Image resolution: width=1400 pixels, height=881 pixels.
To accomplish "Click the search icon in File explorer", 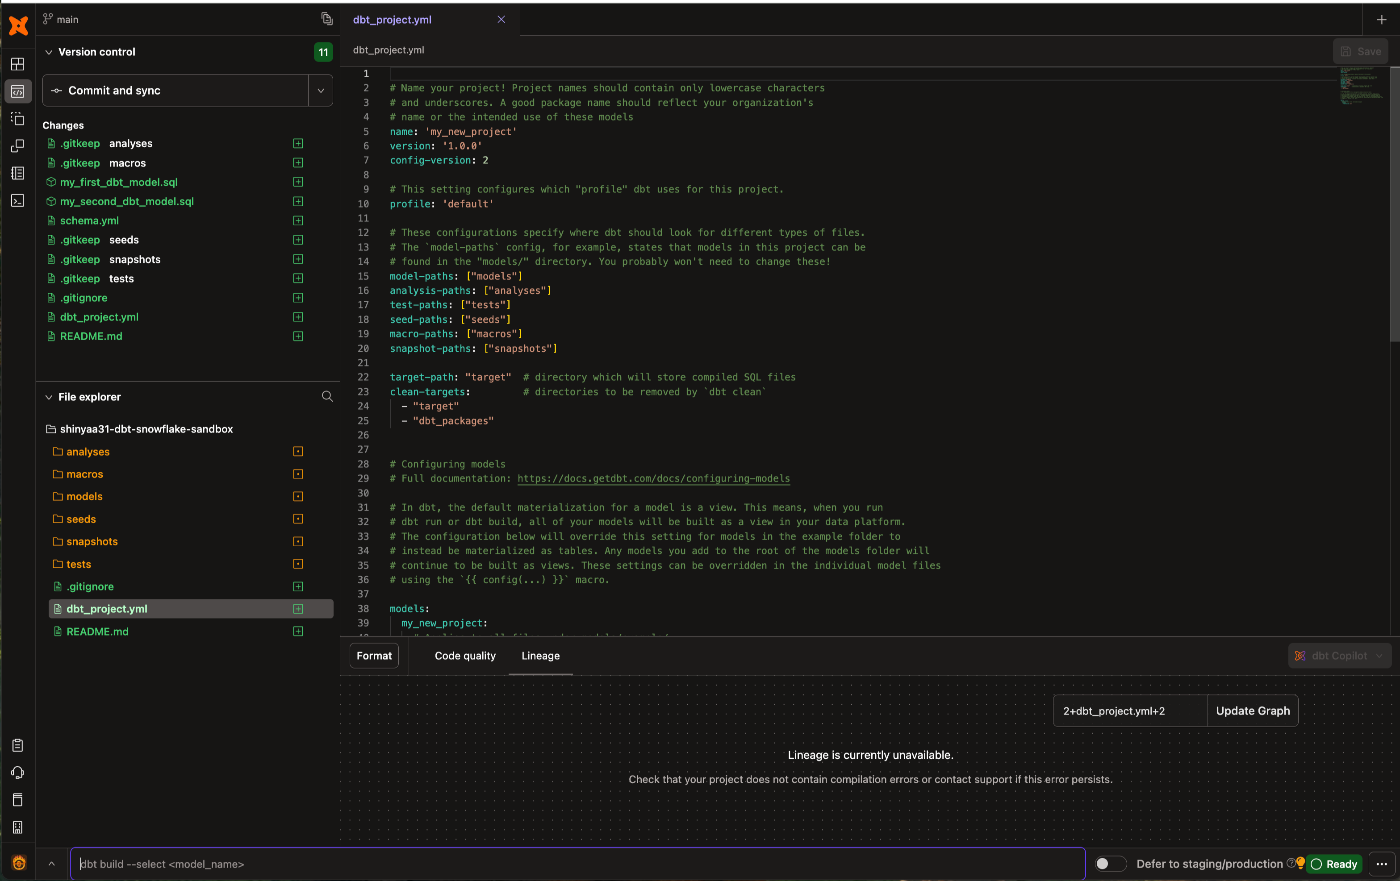I will (x=327, y=397).
